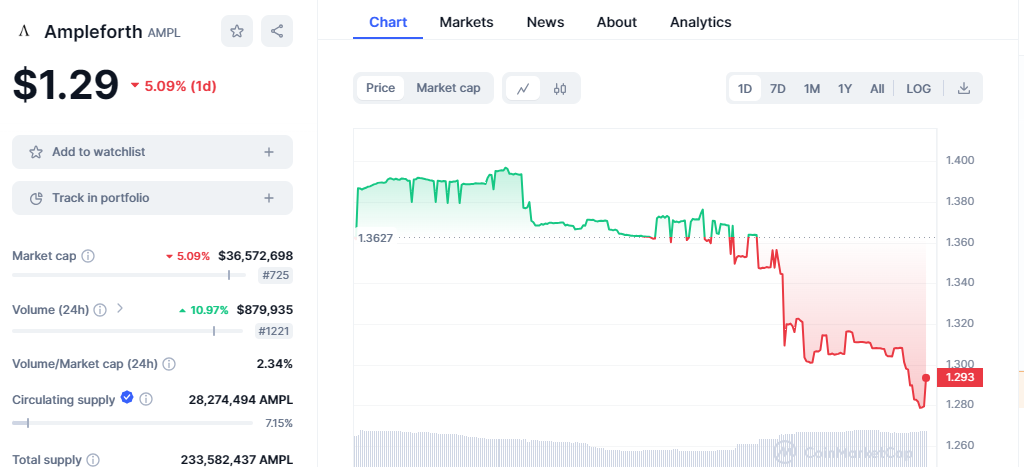Click the volume rank slider bar
The height and width of the screenshot is (467, 1024).
pyautogui.click(x=127, y=331)
